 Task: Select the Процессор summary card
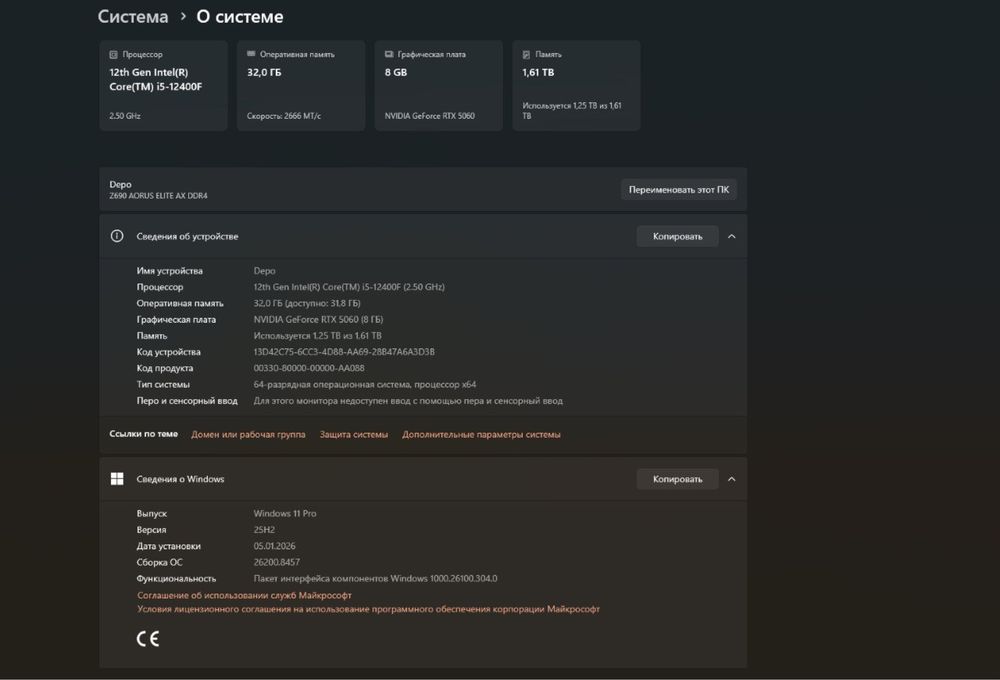[x=163, y=85]
